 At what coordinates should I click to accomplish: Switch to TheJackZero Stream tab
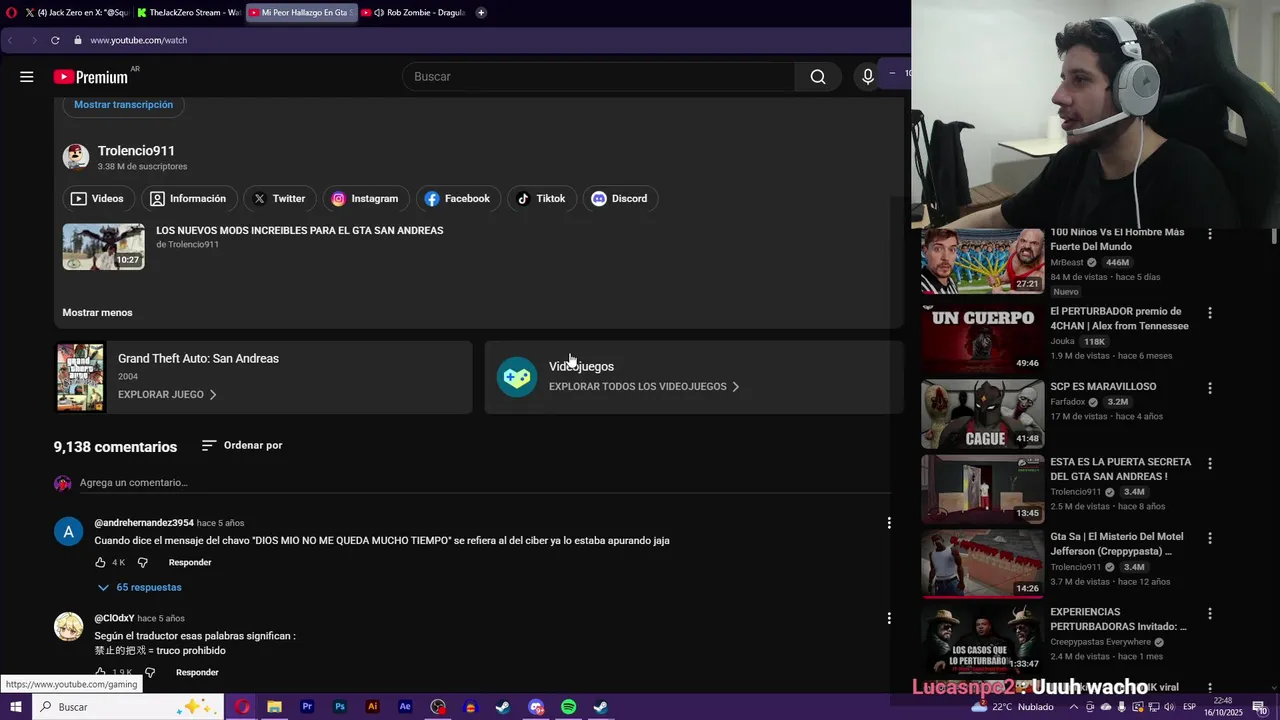coord(189,12)
